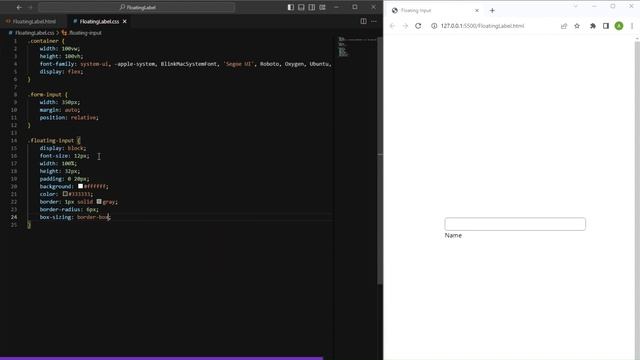Open color picker for gray border
This screenshot has height=360, width=640.
pos(99,202)
